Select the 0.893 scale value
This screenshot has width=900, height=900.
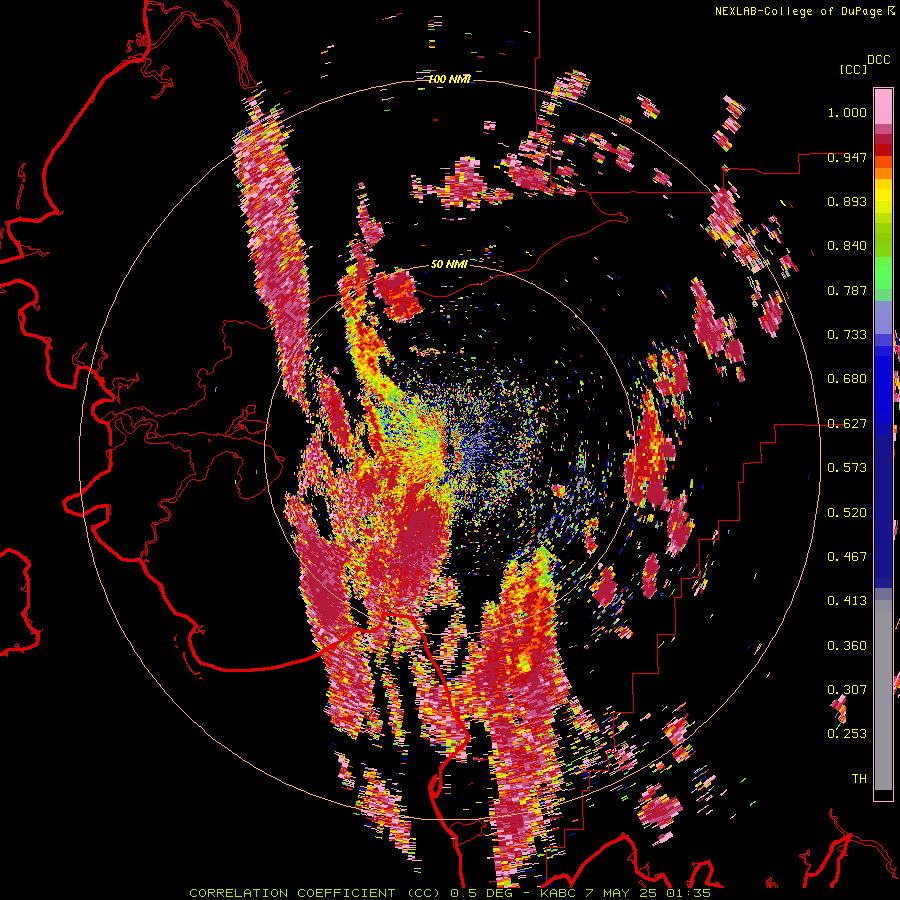847,201
